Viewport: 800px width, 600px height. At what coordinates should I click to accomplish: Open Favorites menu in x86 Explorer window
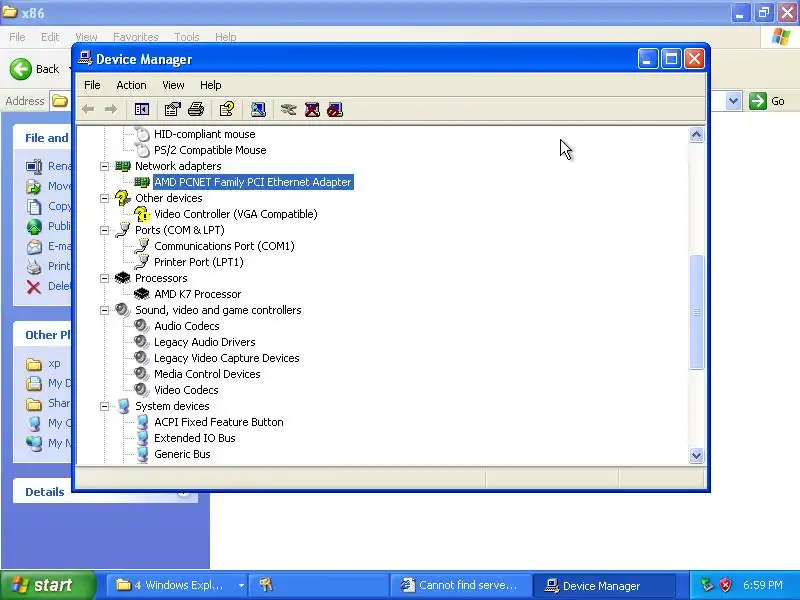136,37
